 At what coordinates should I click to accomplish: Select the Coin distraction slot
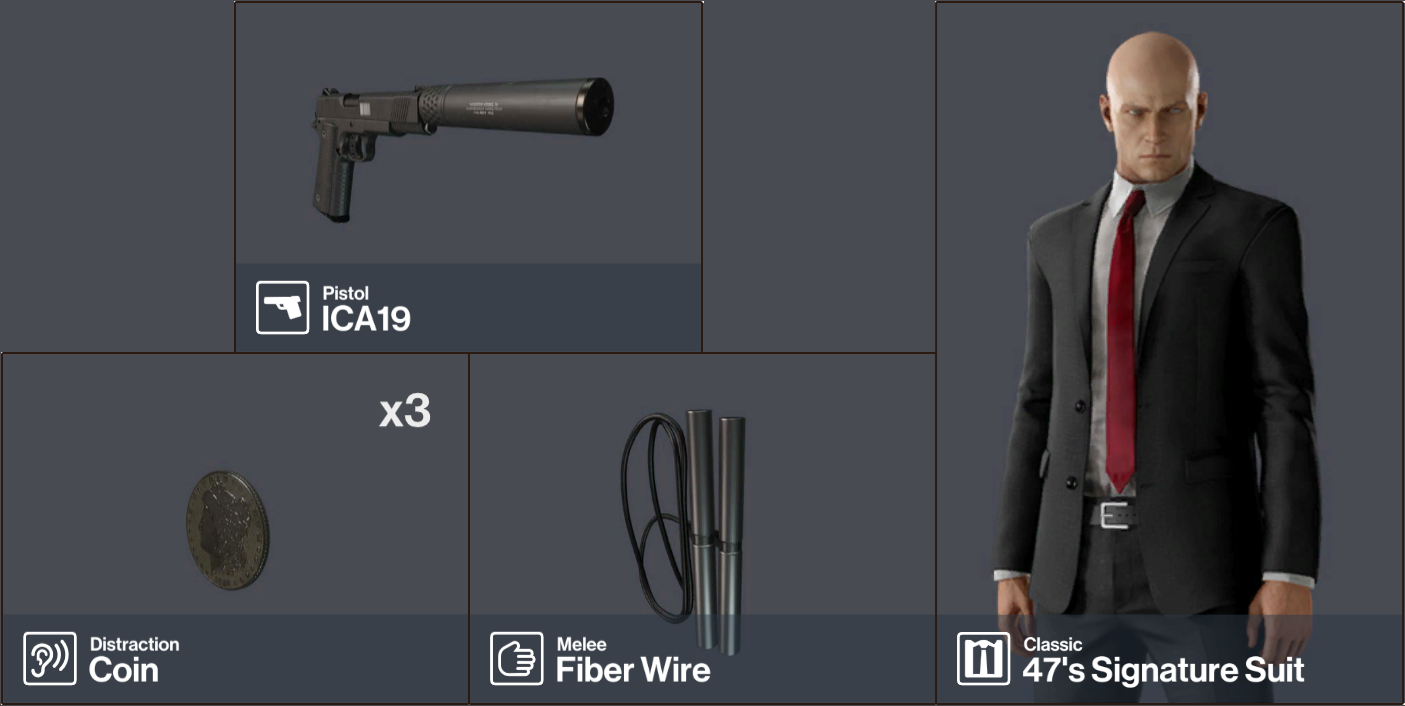[x=235, y=528]
